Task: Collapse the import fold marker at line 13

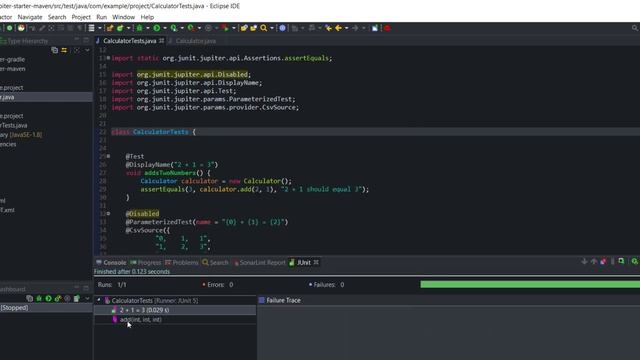Action: coord(108,58)
